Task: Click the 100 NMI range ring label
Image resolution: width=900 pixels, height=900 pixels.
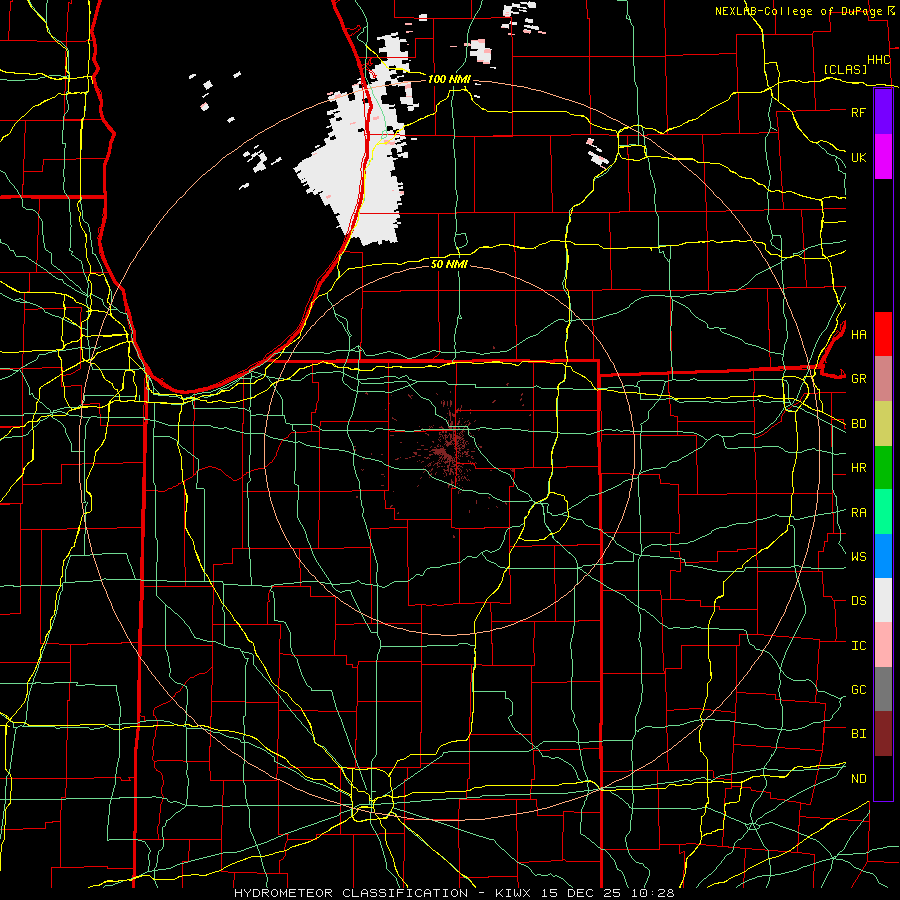Action: point(448,79)
